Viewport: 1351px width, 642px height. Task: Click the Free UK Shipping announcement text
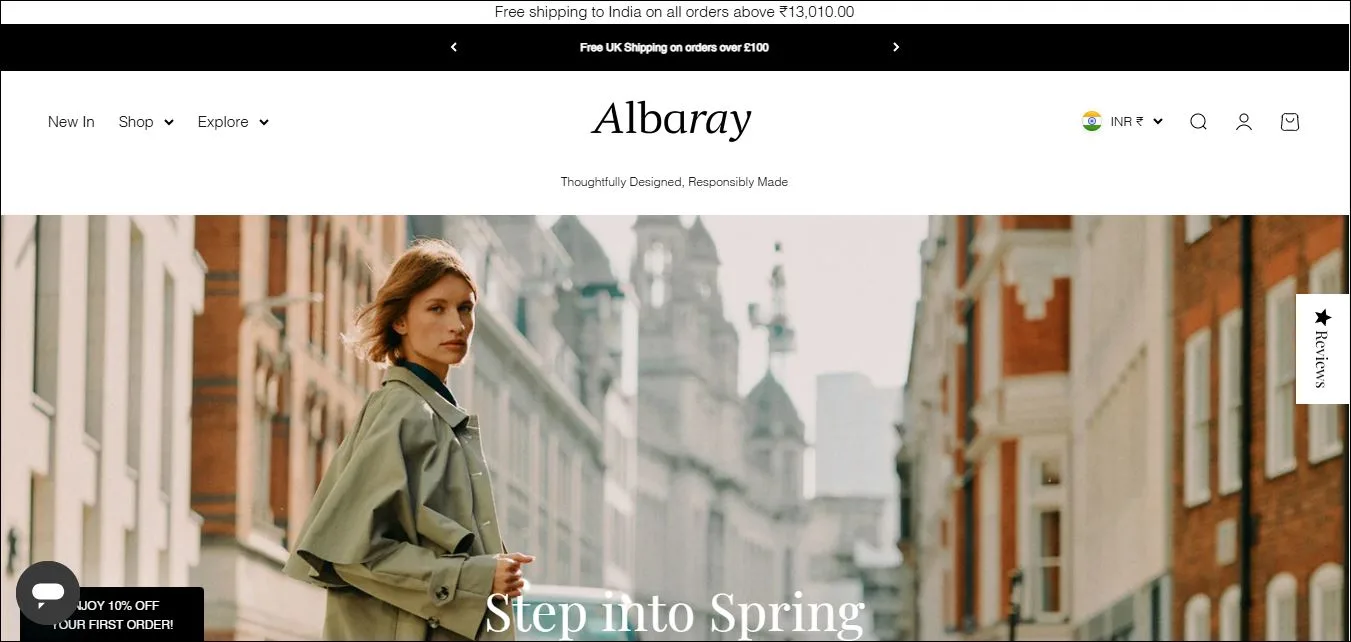[x=674, y=47]
